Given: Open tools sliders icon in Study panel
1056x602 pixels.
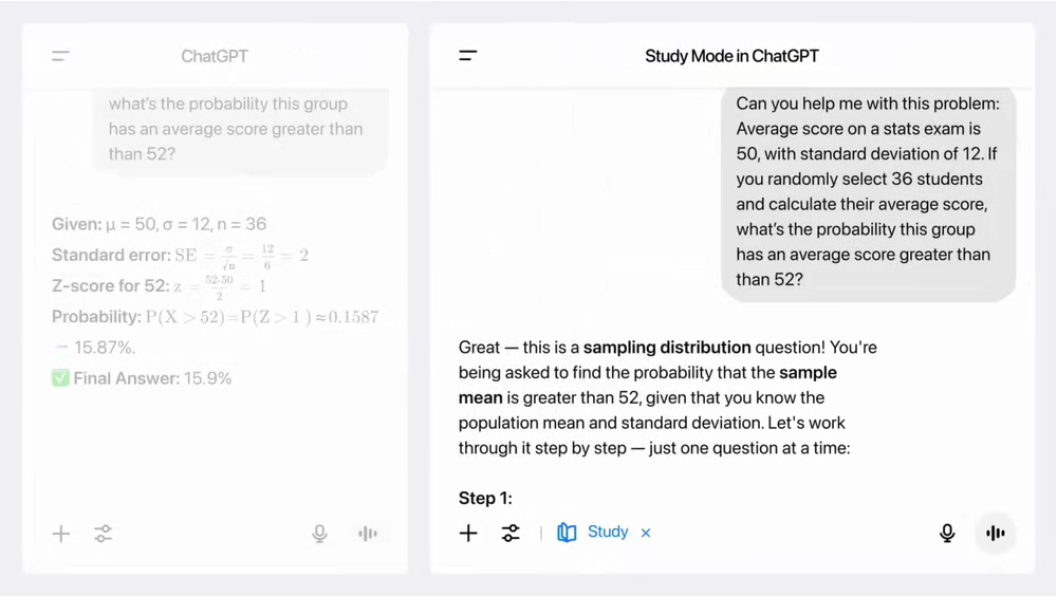Looking at the screenshot, I should (x=510, y=533).
